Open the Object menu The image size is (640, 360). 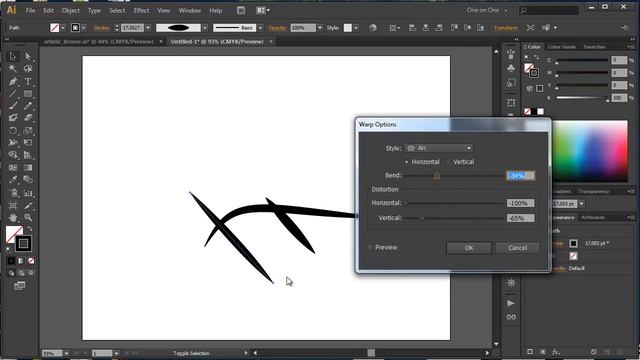click(71, 11)
